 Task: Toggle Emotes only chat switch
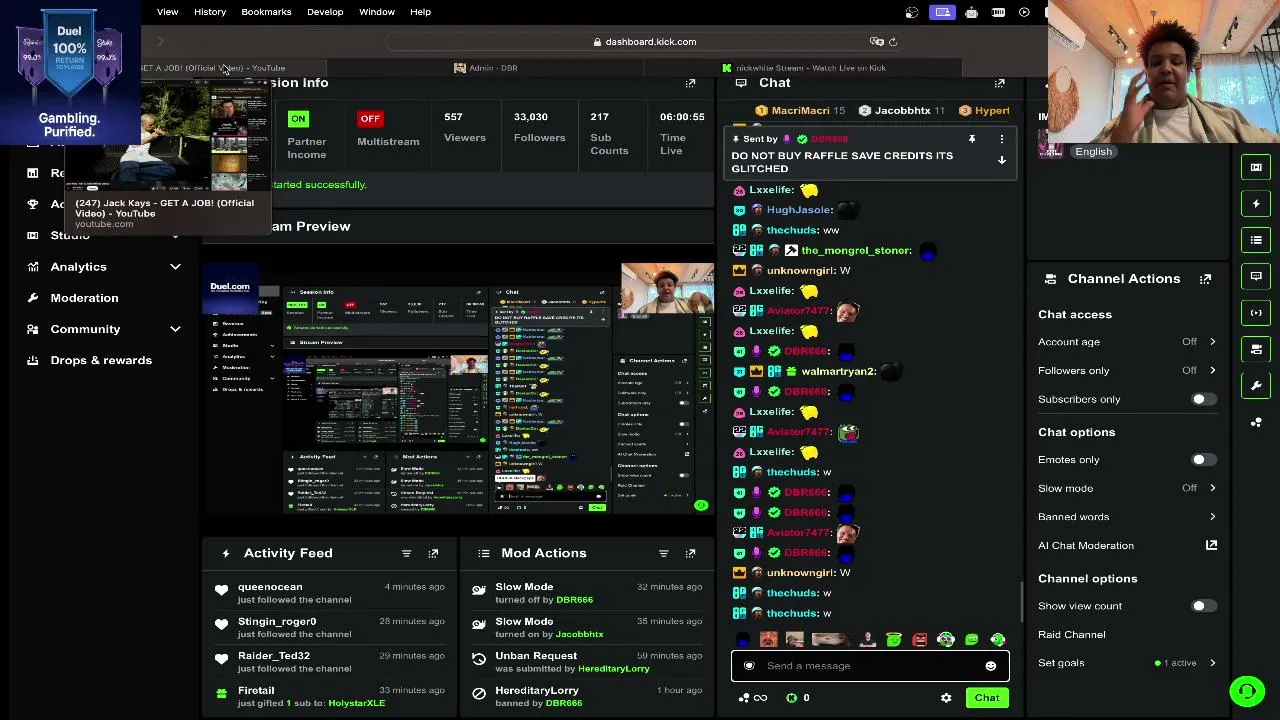pos(1203,460)
